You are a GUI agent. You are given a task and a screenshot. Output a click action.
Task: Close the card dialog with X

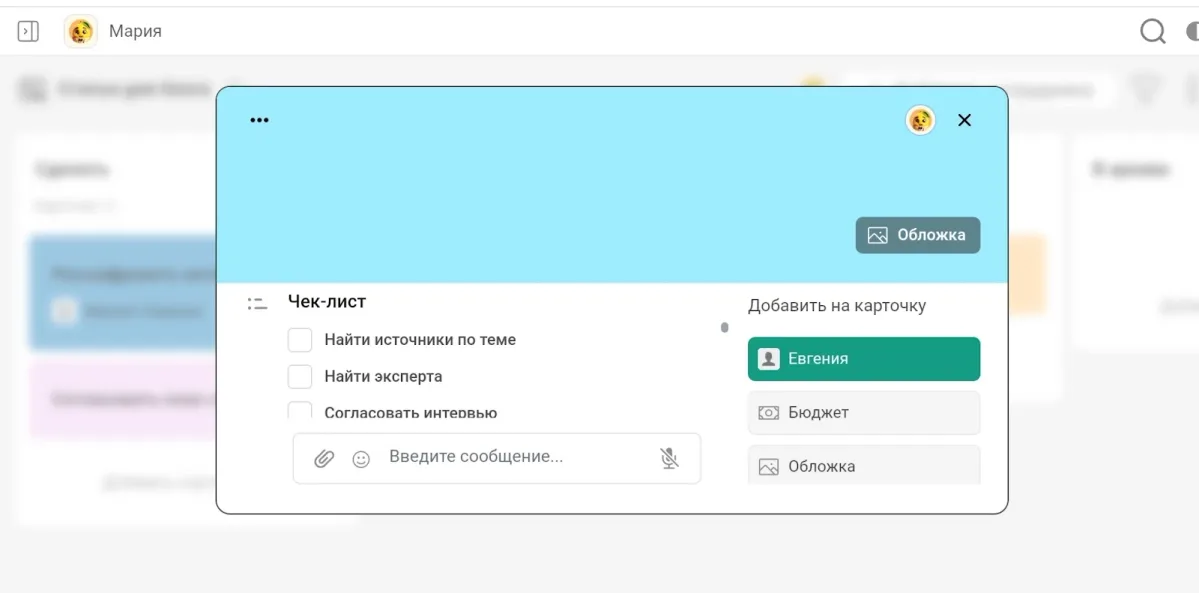coord(964,120)
